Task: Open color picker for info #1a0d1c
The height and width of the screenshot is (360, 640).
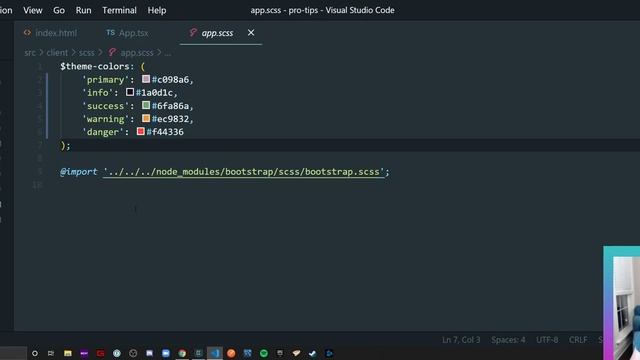Action: (x=130, y=92)
